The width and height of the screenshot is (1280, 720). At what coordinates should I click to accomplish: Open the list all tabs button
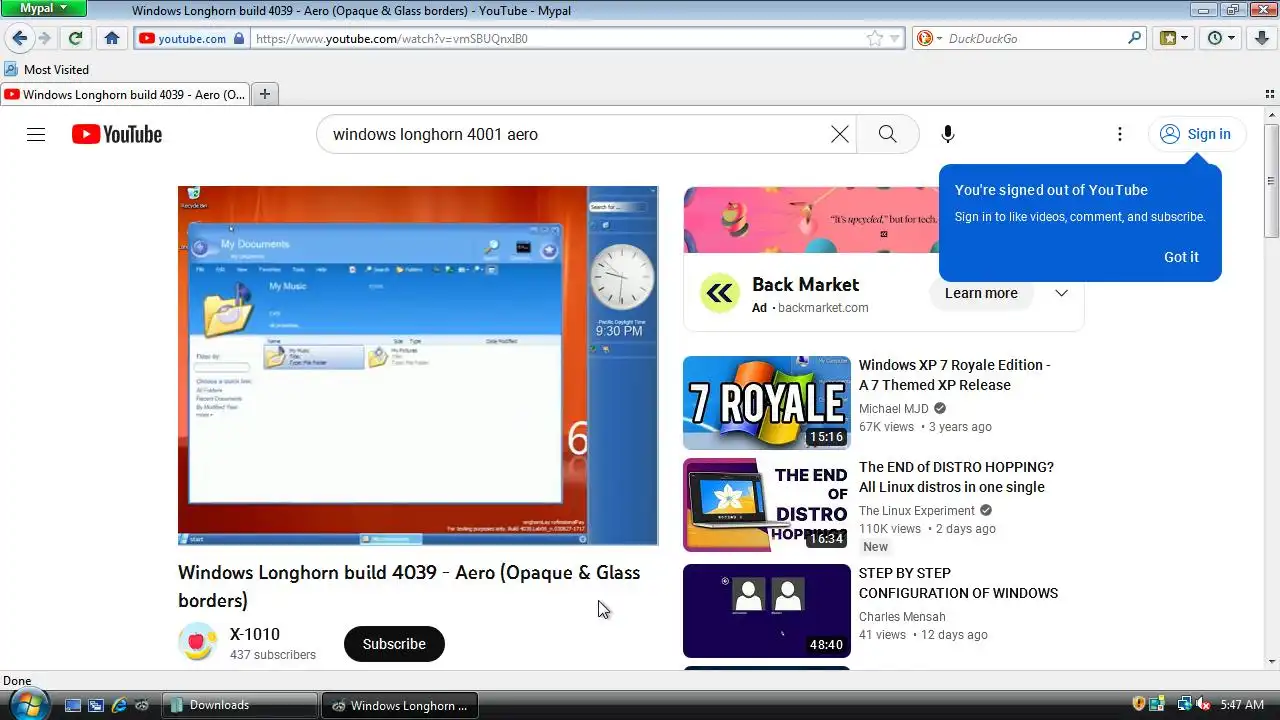point(1270,94)
